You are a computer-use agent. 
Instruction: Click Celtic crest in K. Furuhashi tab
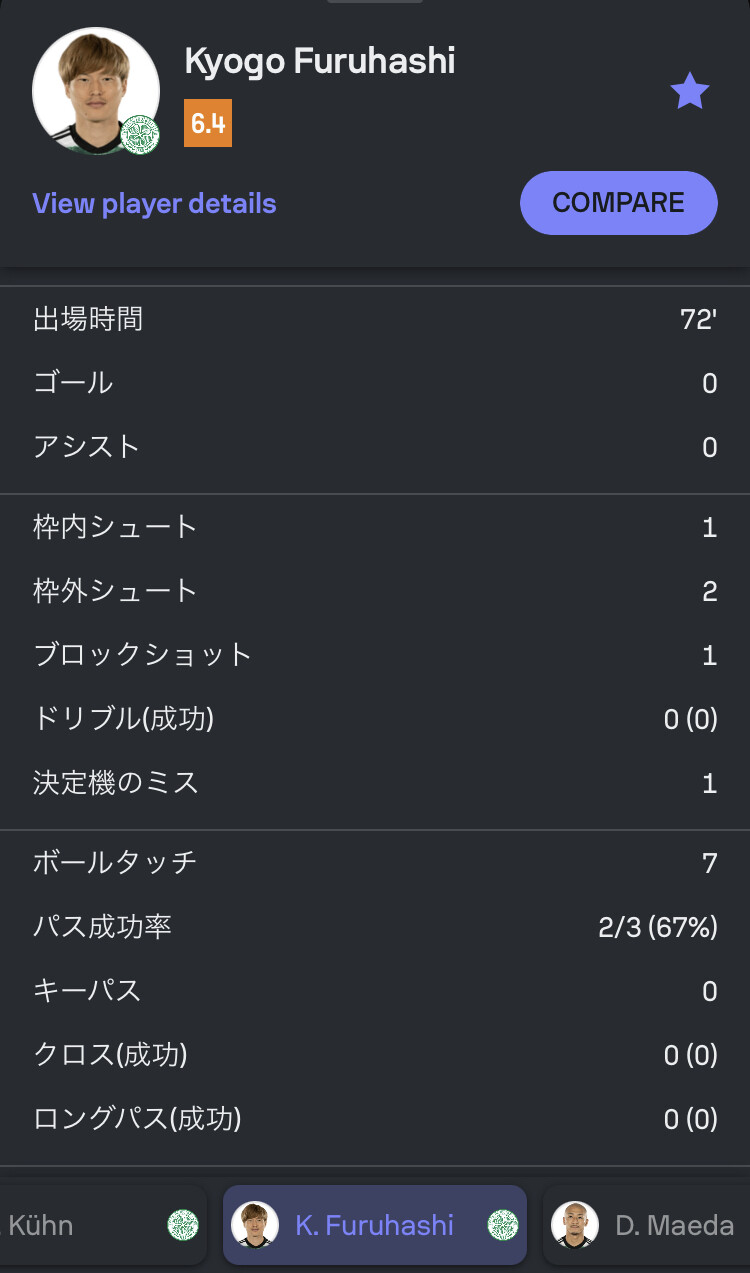503,1225
